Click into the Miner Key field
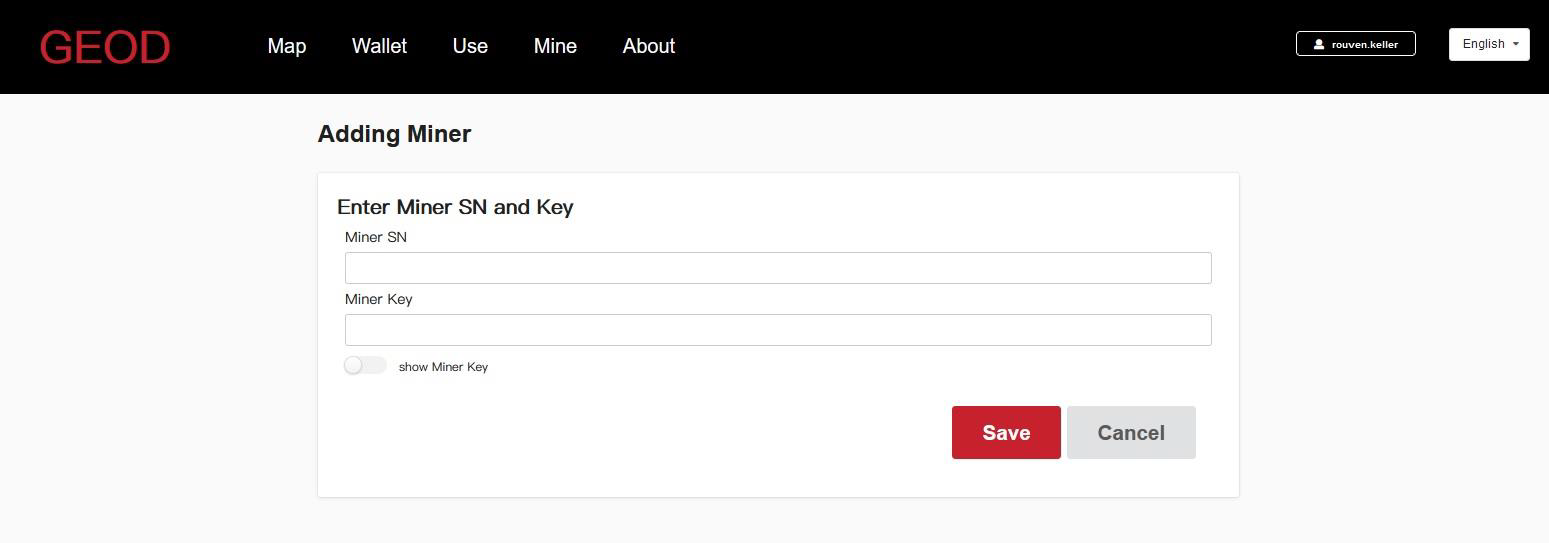 (x=778, y=330)
